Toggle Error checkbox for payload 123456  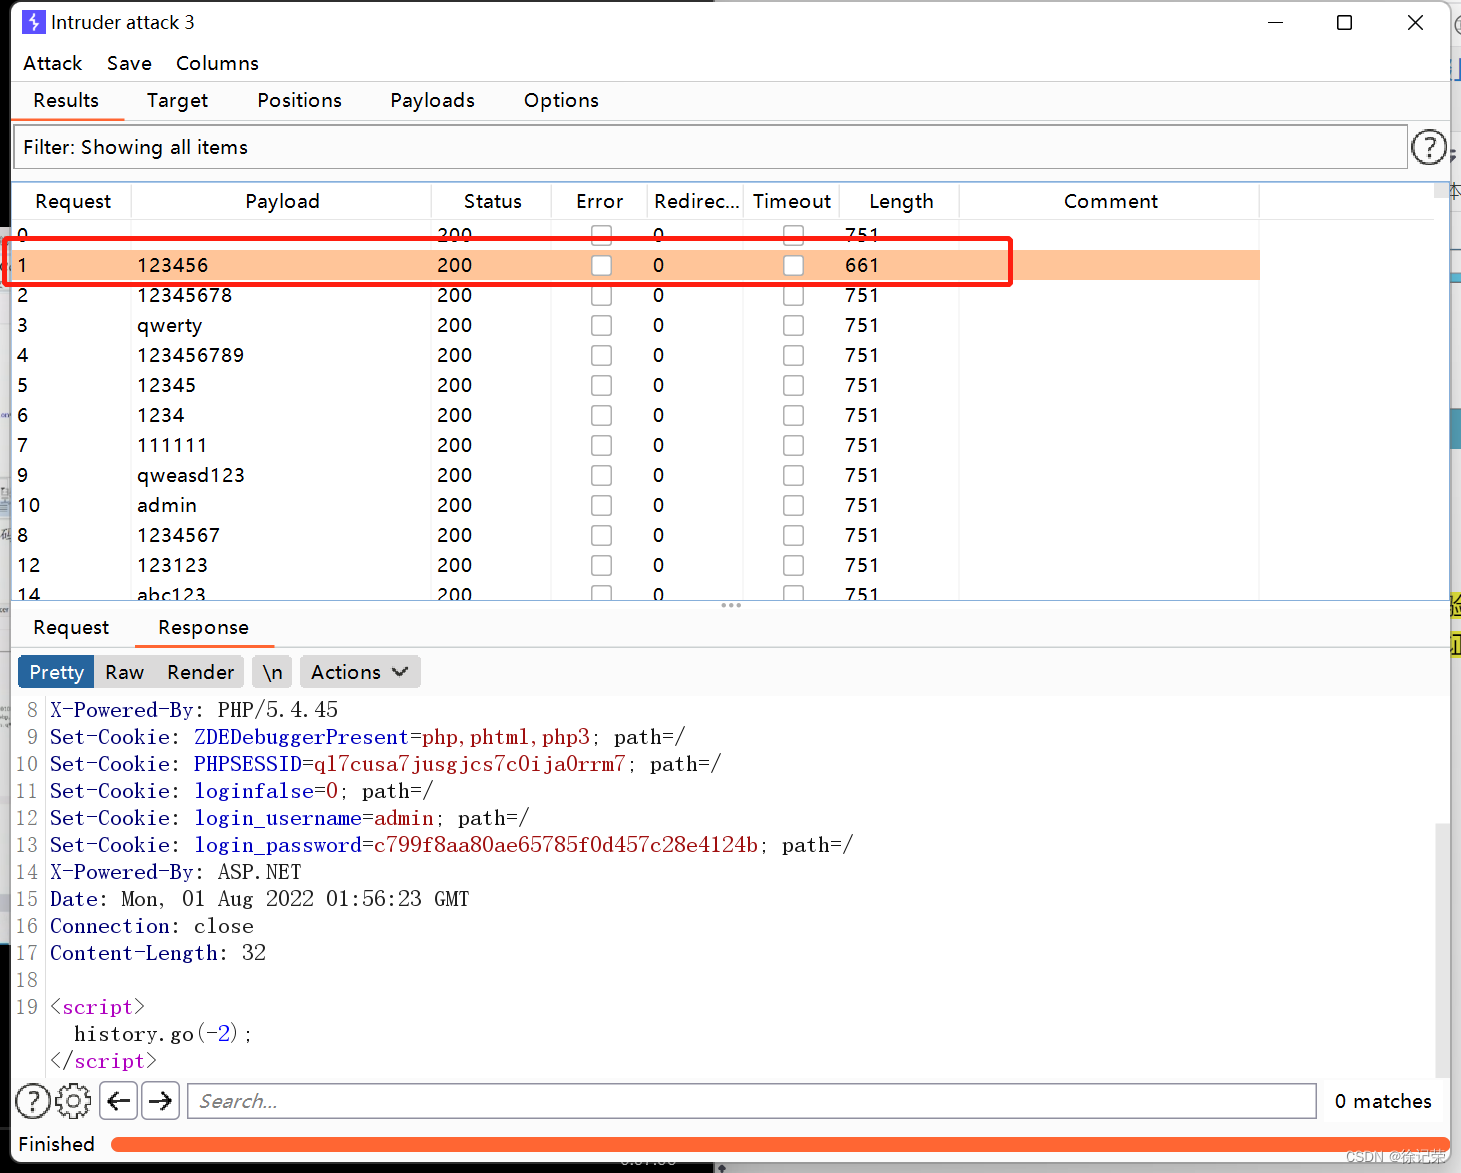pyautogui.click(x=601, y=265)
